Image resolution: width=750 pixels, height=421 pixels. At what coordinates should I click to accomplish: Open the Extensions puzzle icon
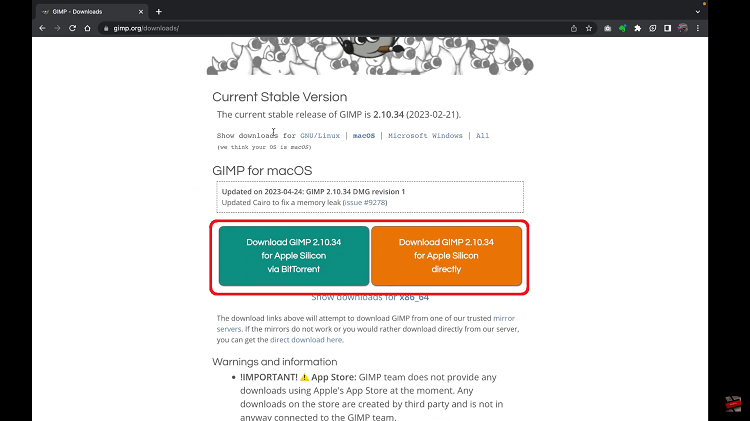[639, 28]
